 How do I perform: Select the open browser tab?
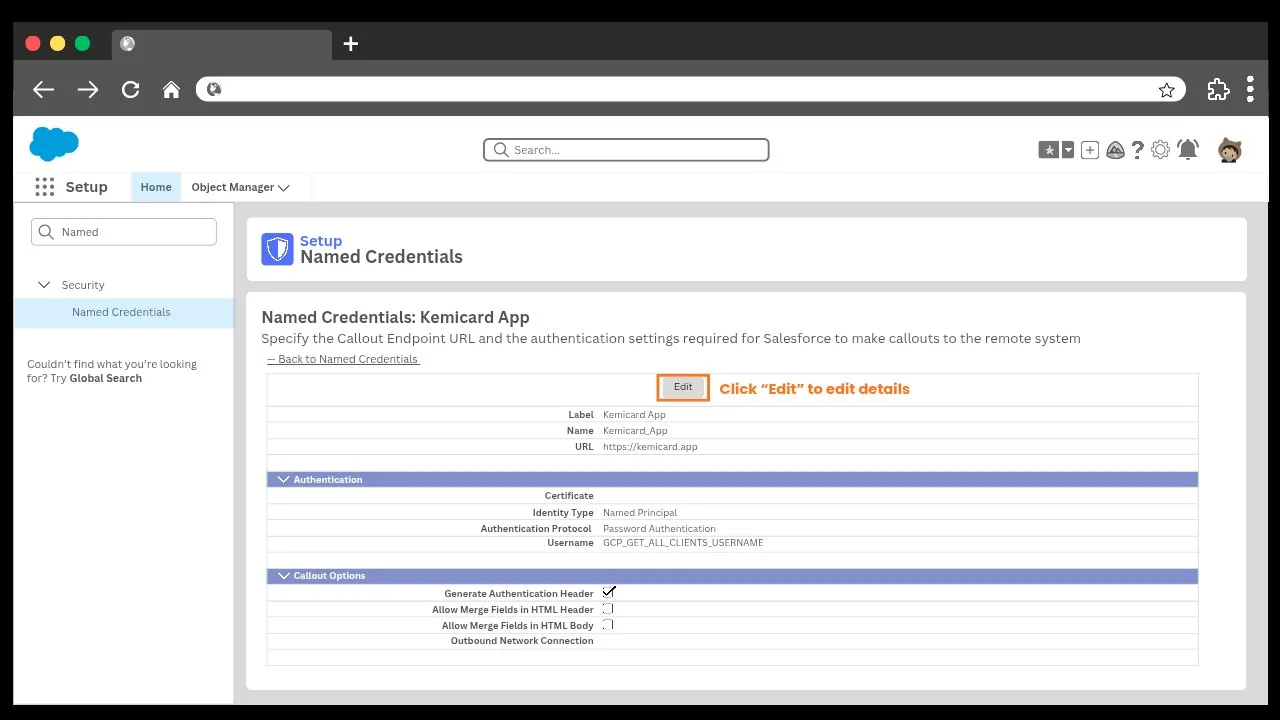coord(221,44)
